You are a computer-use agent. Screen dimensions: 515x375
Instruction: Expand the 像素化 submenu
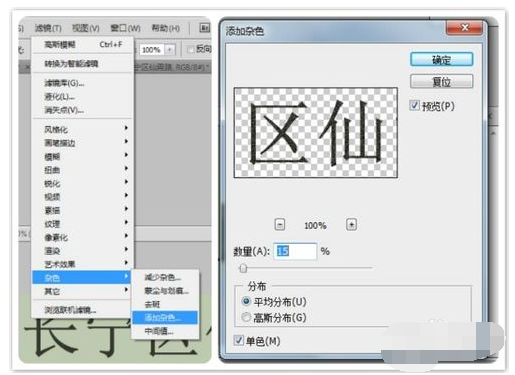pos(83,237)
